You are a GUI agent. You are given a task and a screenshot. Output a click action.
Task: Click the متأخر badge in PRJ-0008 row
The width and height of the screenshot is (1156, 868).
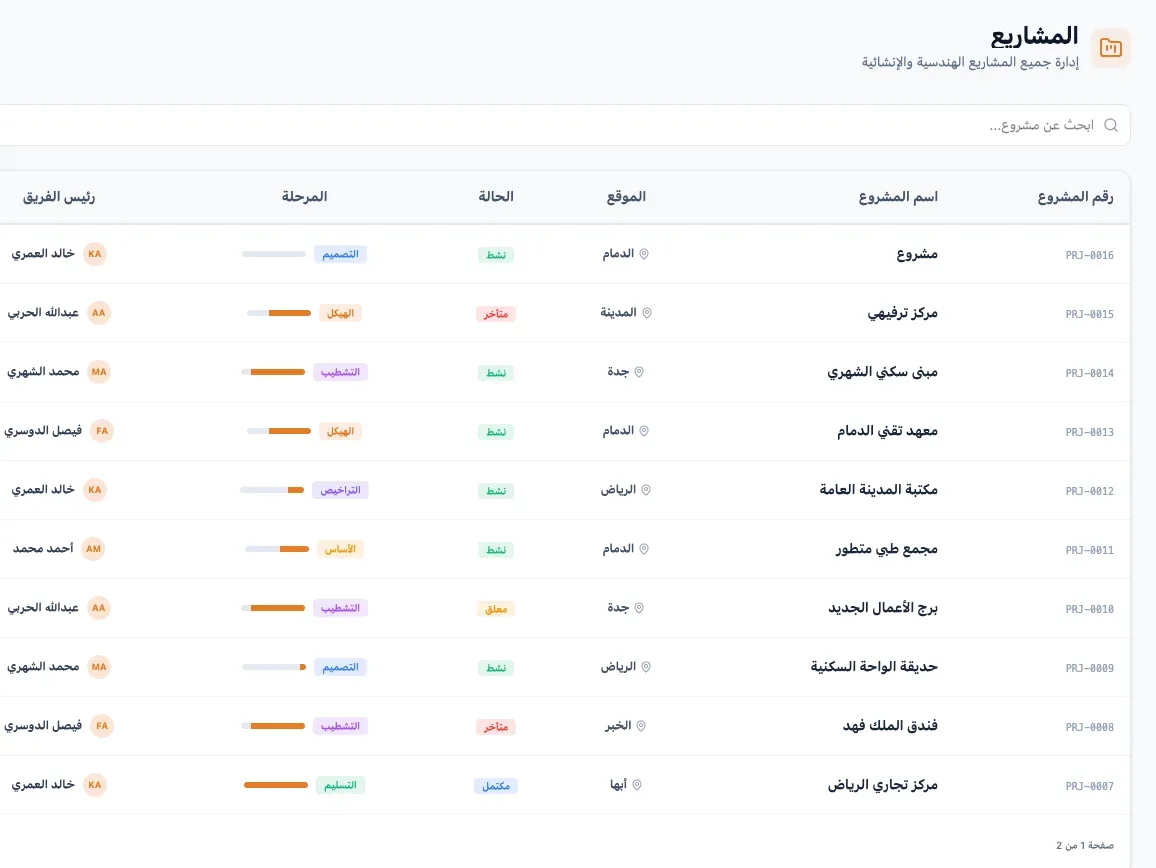(x=495, y=726)
